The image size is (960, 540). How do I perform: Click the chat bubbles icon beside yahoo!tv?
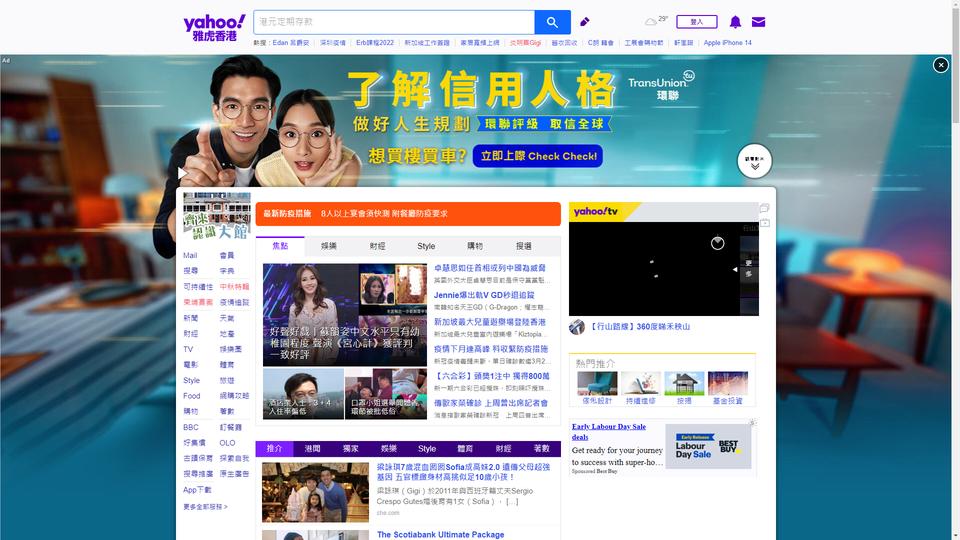[x=765, y=208]
